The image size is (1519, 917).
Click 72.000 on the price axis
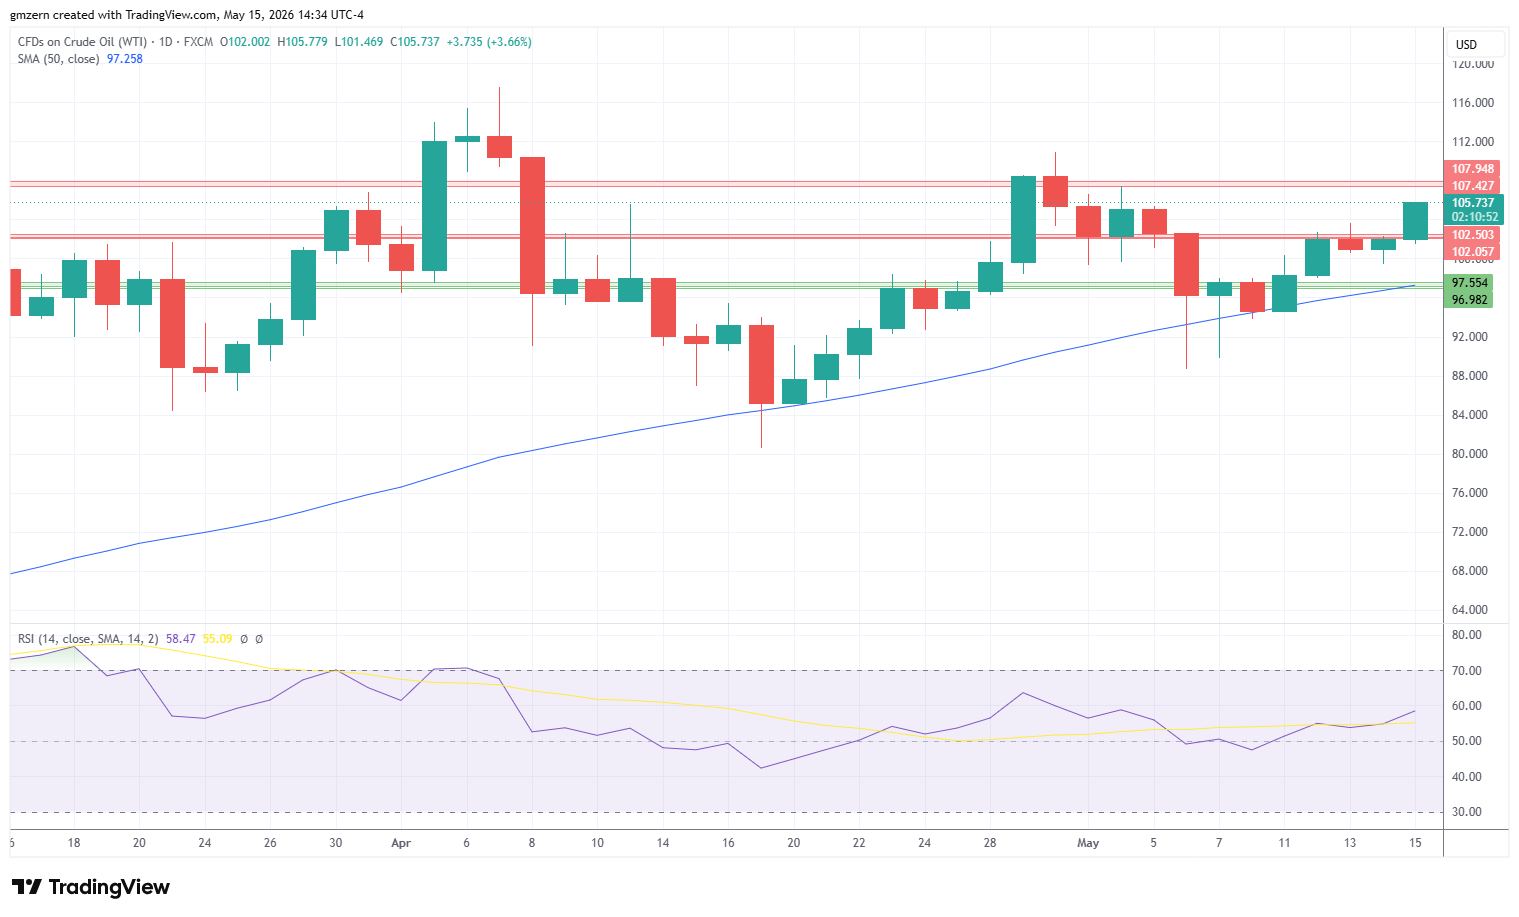click(x=1470, y=532)
